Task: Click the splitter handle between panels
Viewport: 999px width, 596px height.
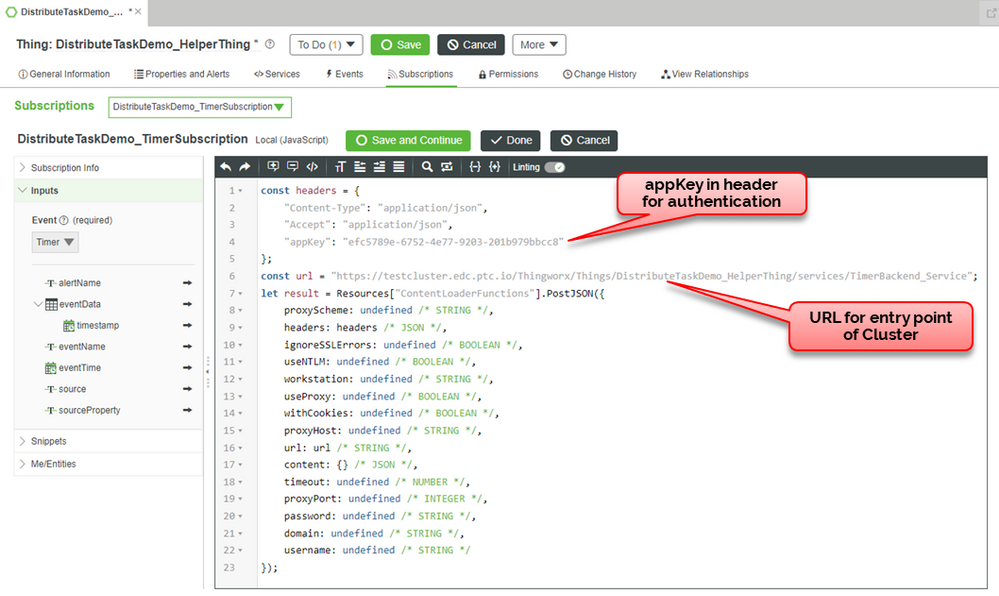Action: point(208,372)
